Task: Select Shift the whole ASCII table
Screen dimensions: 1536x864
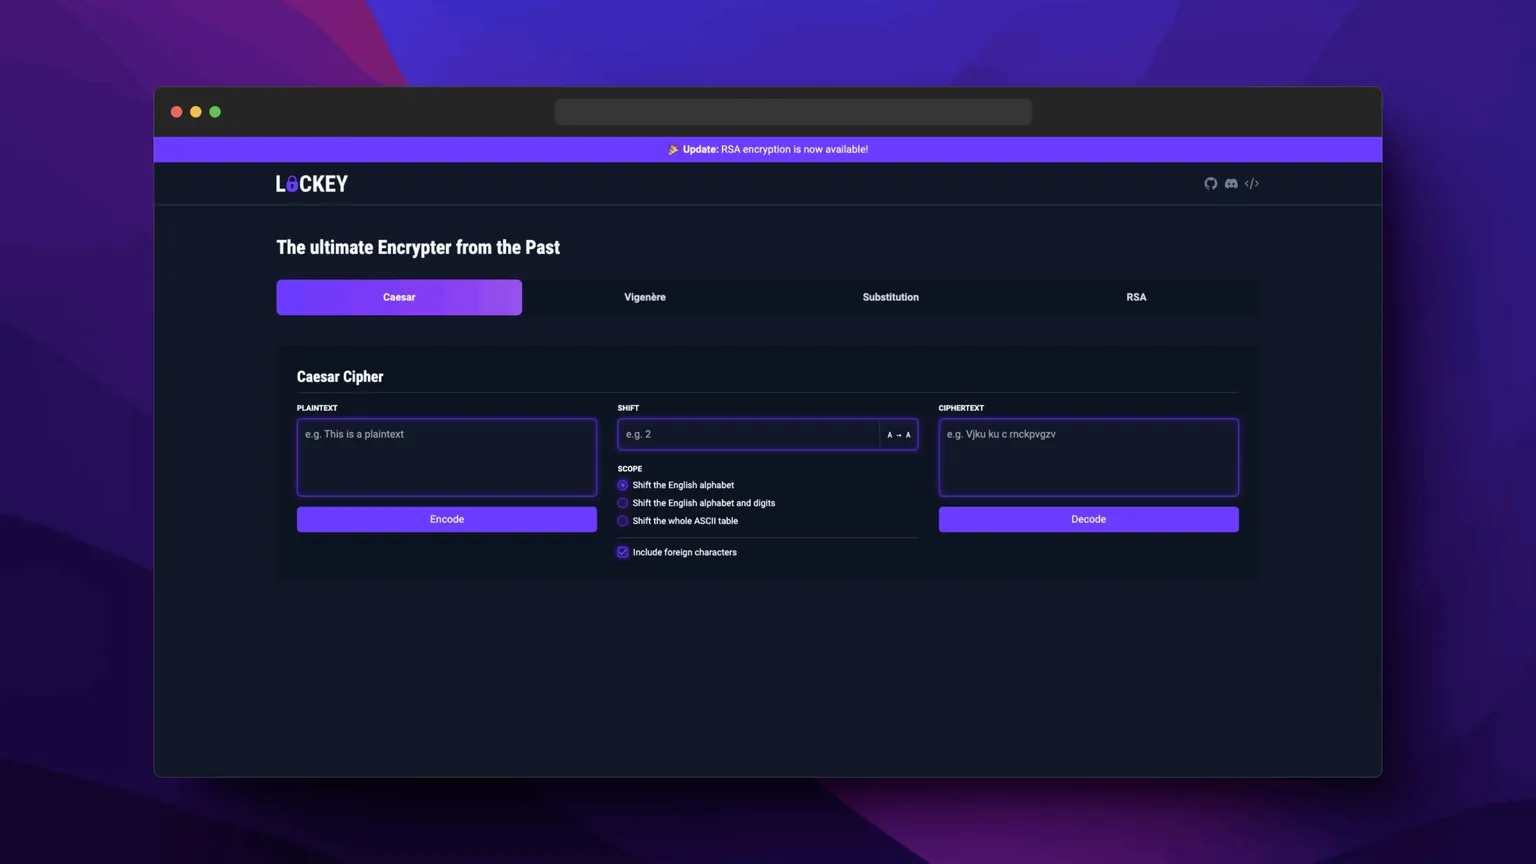Action: click(622, 520)
